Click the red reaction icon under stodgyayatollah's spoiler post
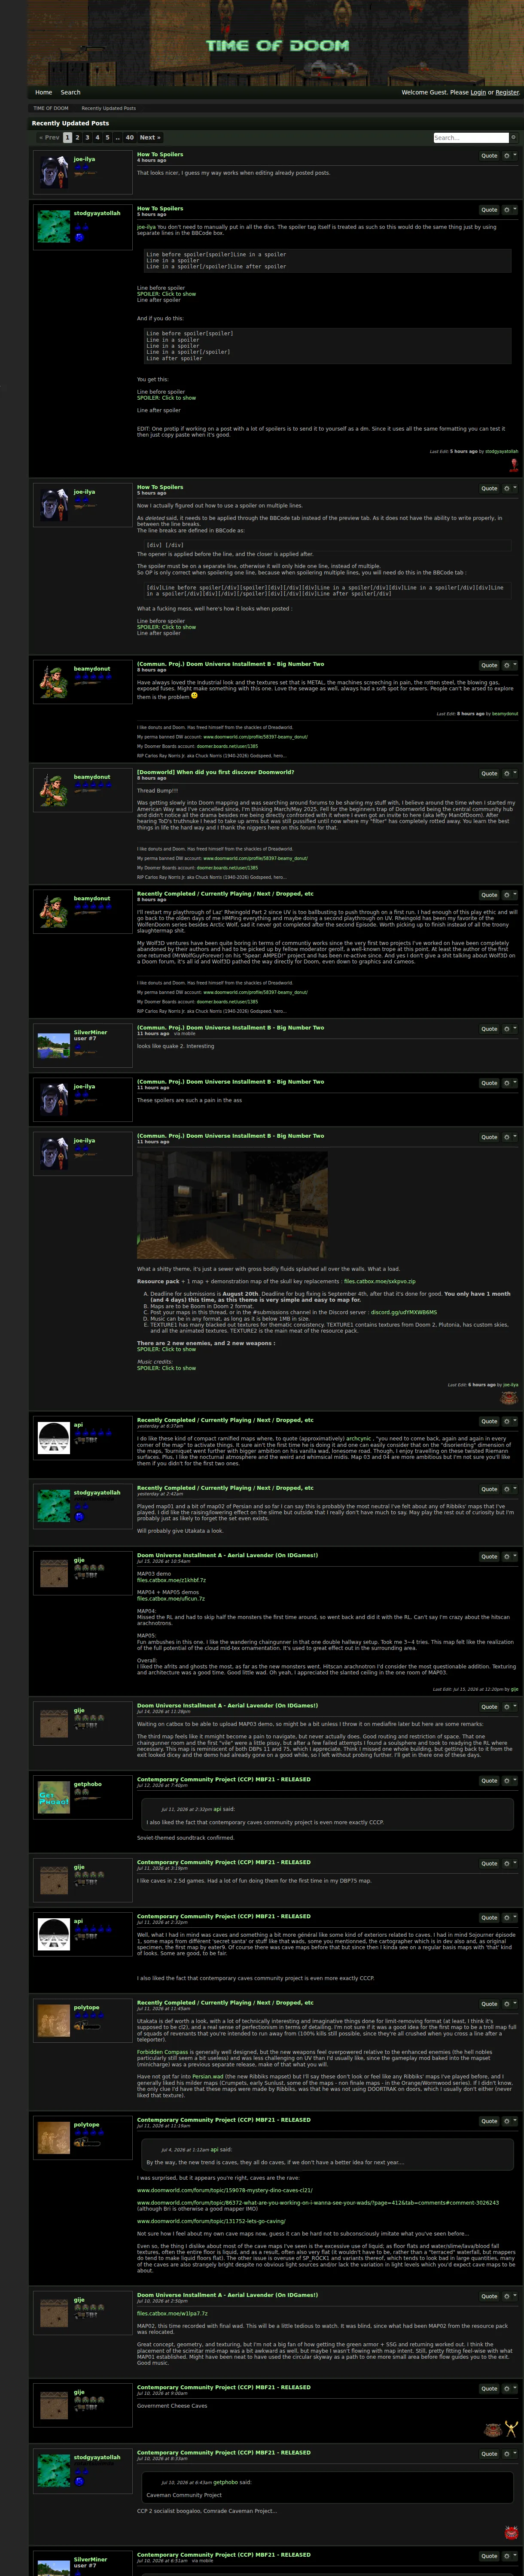 pyautogui.click(x=514, y=466)
